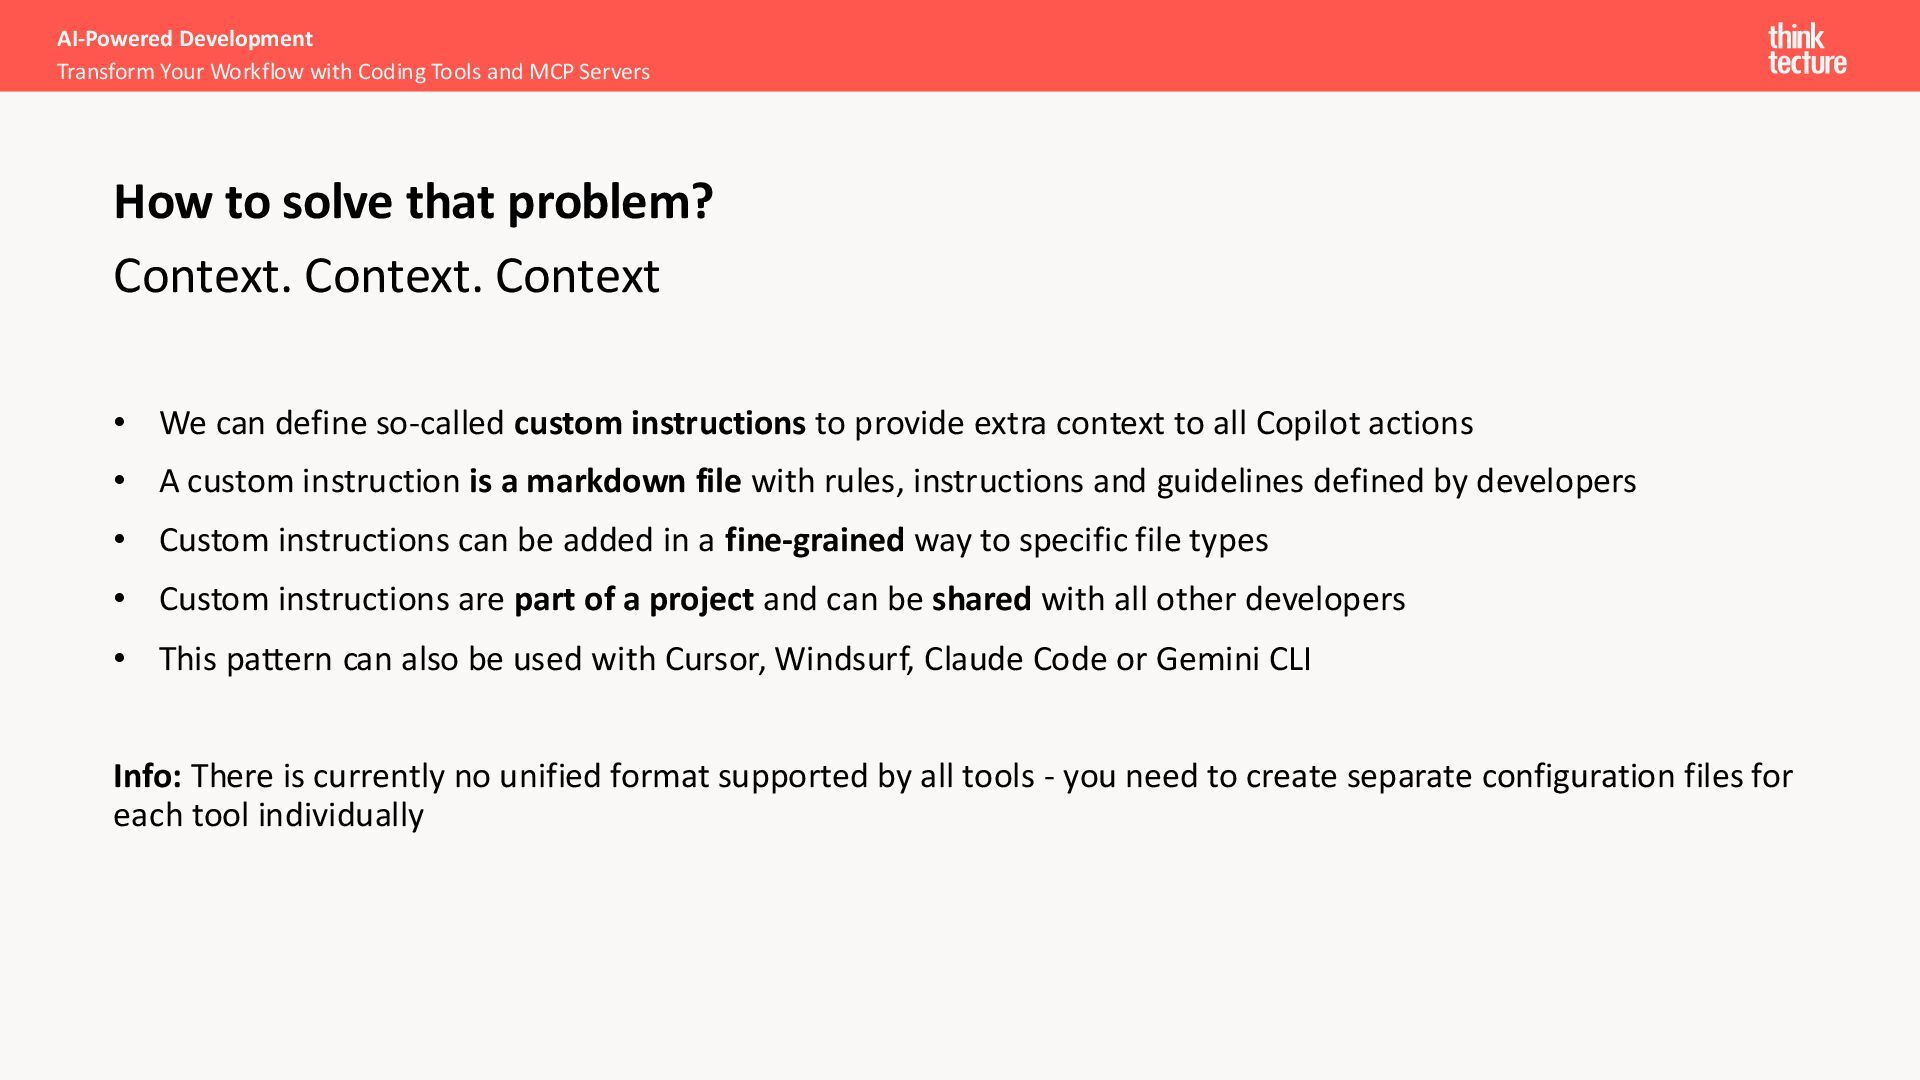Click the bold 'Info:' label
The height and width of the screenshot is (1080, 1920).
pyautogui.click(x=147, y=776)
